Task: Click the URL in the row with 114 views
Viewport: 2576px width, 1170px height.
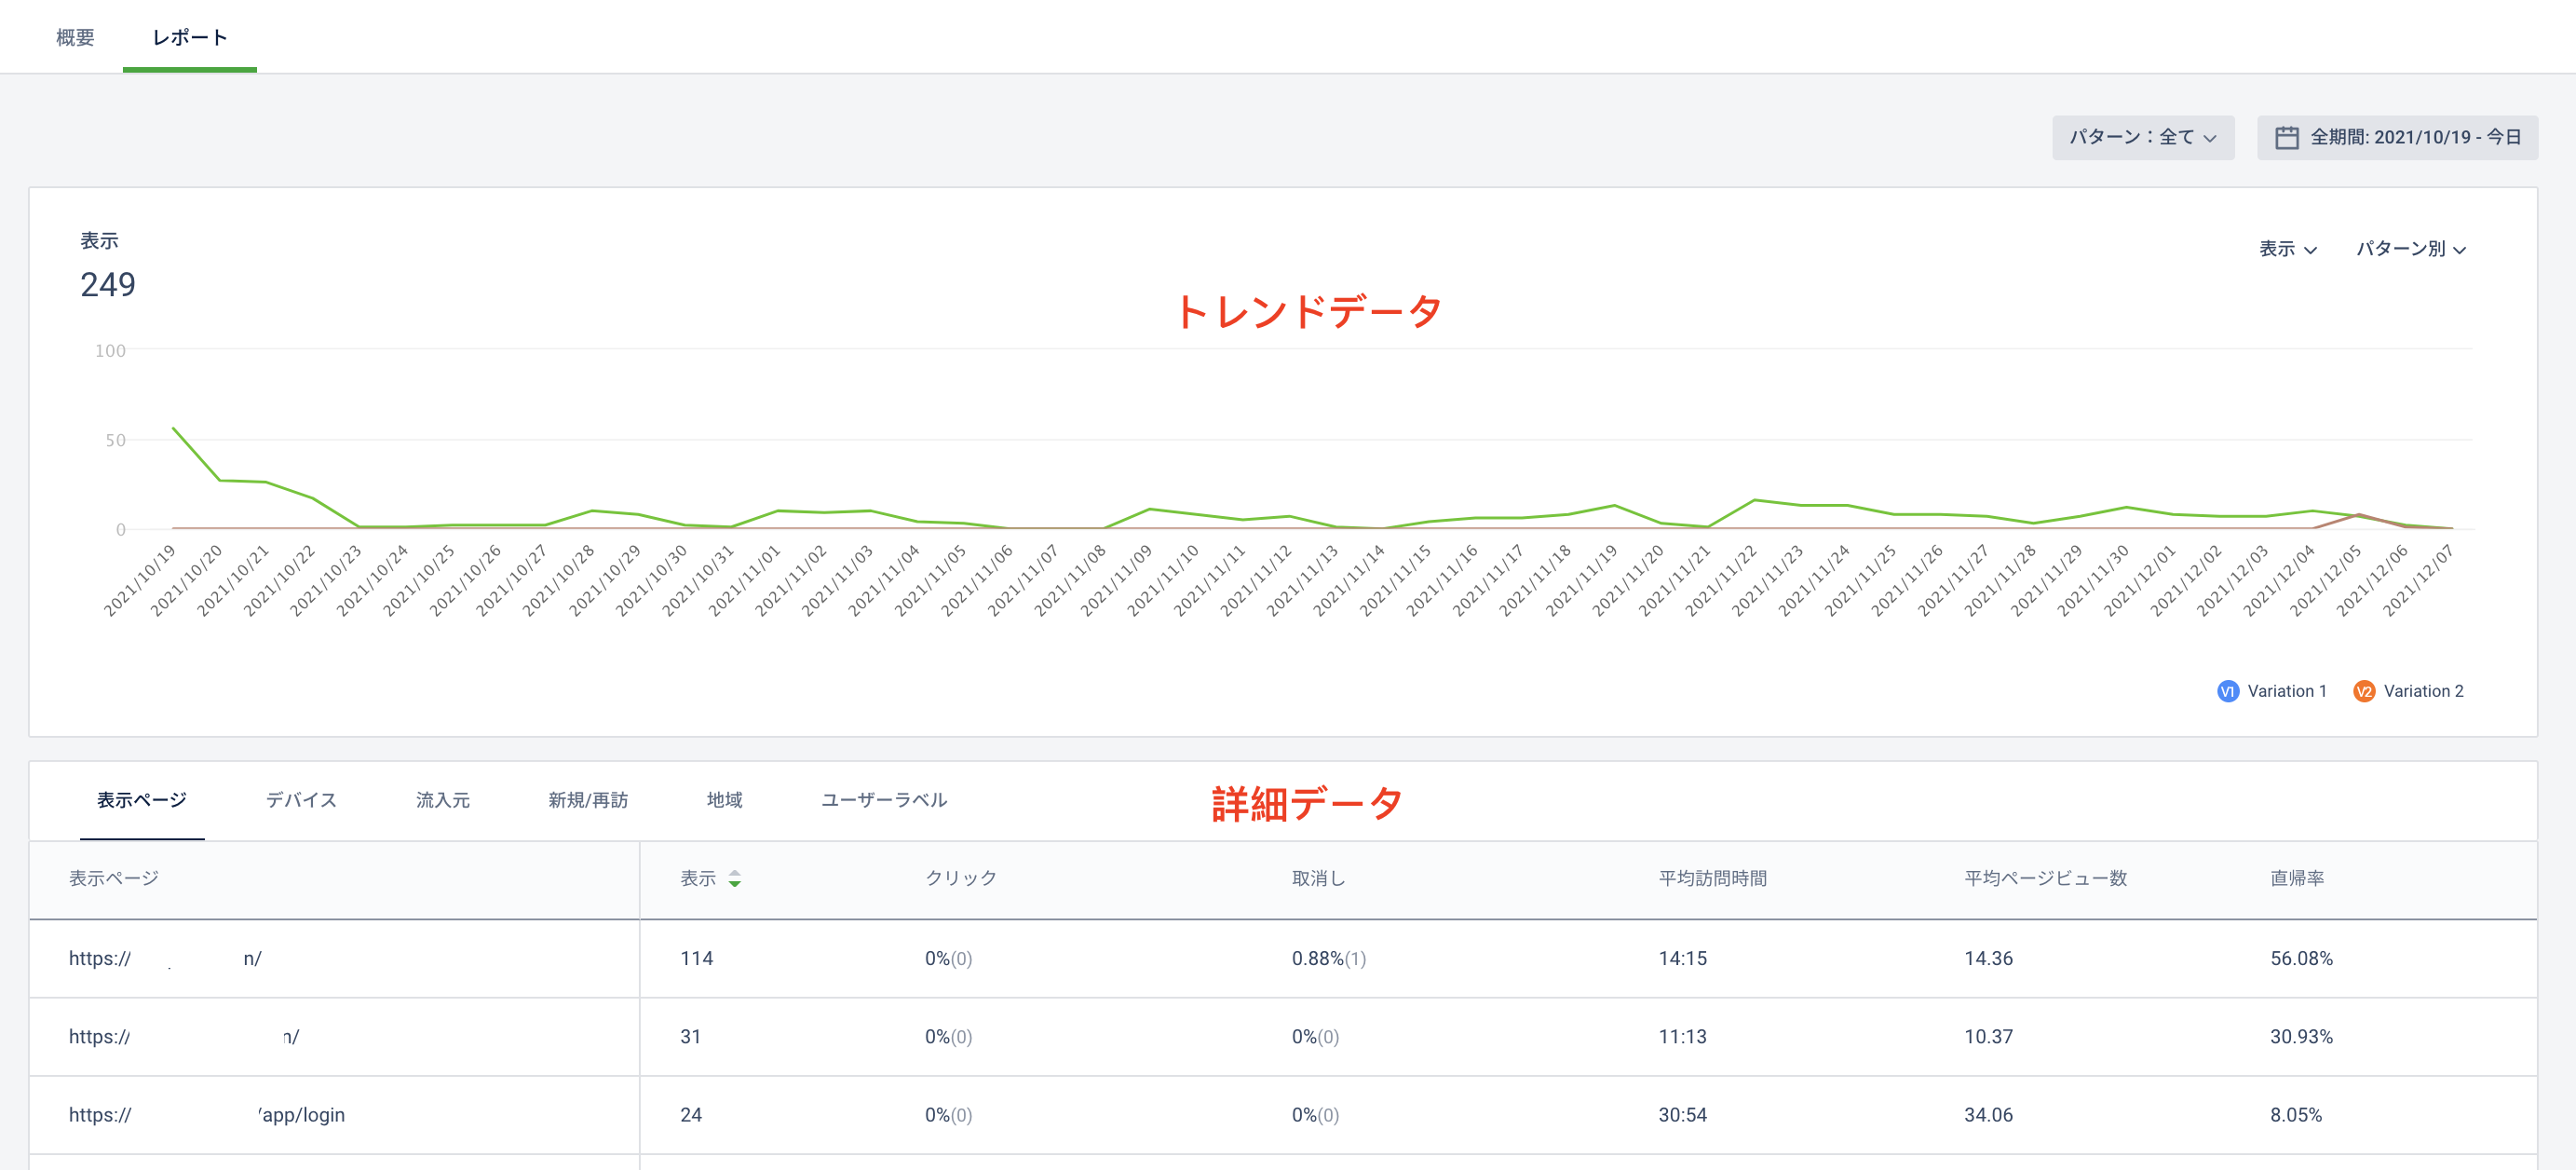Action: pyautogui.click(x=165, y=958)
